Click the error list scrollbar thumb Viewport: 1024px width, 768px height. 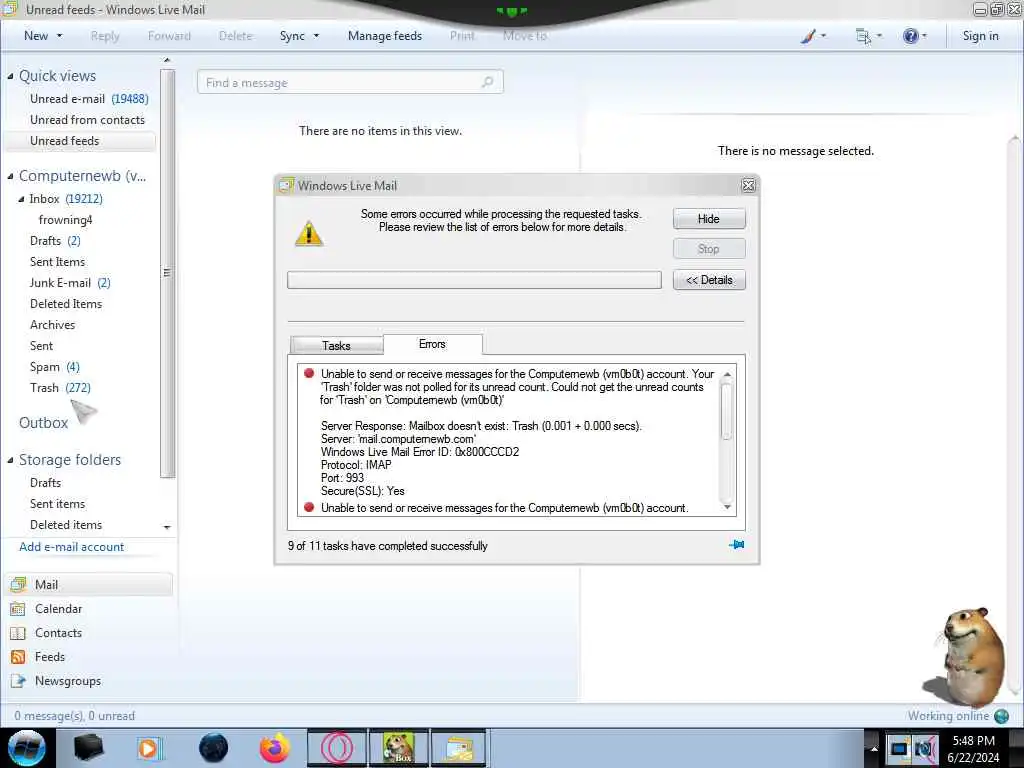click(726, 410)
